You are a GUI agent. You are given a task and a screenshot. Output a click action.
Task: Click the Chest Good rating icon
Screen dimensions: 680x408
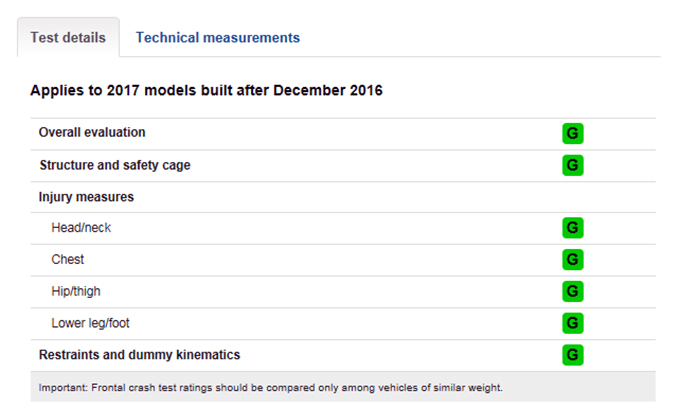(x=572, y=259)
